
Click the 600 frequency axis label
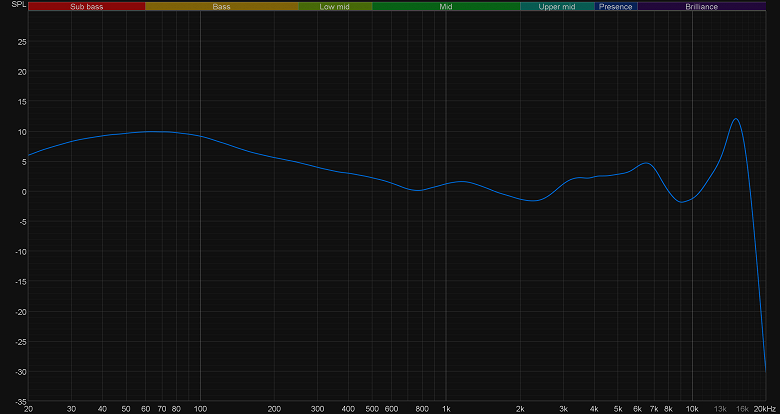pyautogui.click(x=391, y=409)
